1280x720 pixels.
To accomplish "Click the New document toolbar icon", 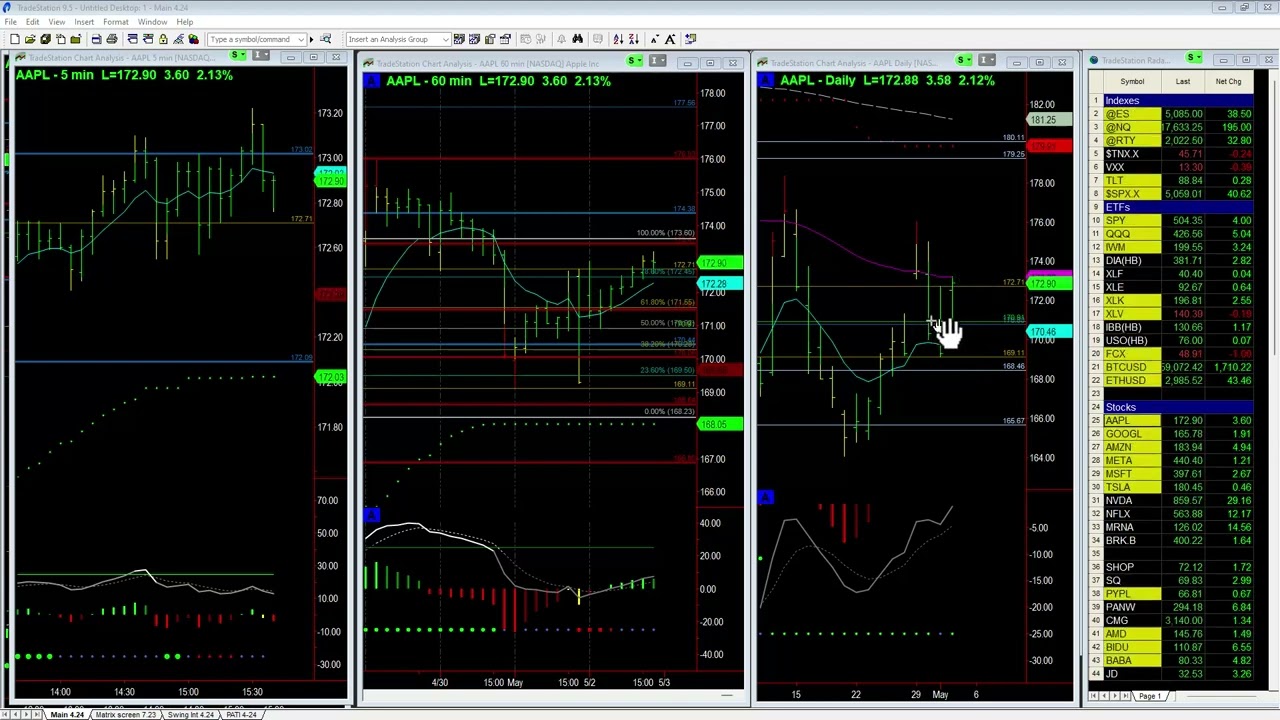I will click(15, 39).
